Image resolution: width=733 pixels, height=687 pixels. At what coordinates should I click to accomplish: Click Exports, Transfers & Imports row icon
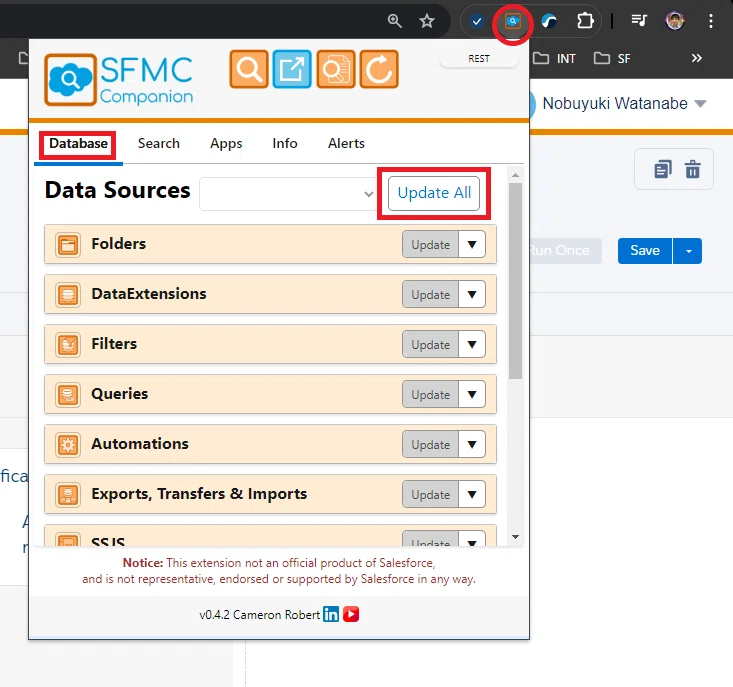[x=68, y=494]
